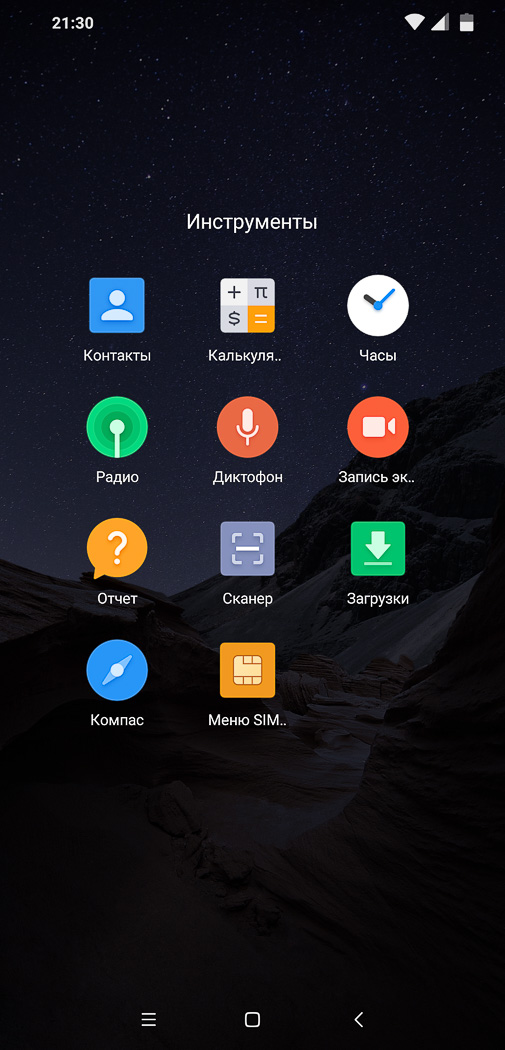Tap the Диктофон label text

click(x=248, y=477)
